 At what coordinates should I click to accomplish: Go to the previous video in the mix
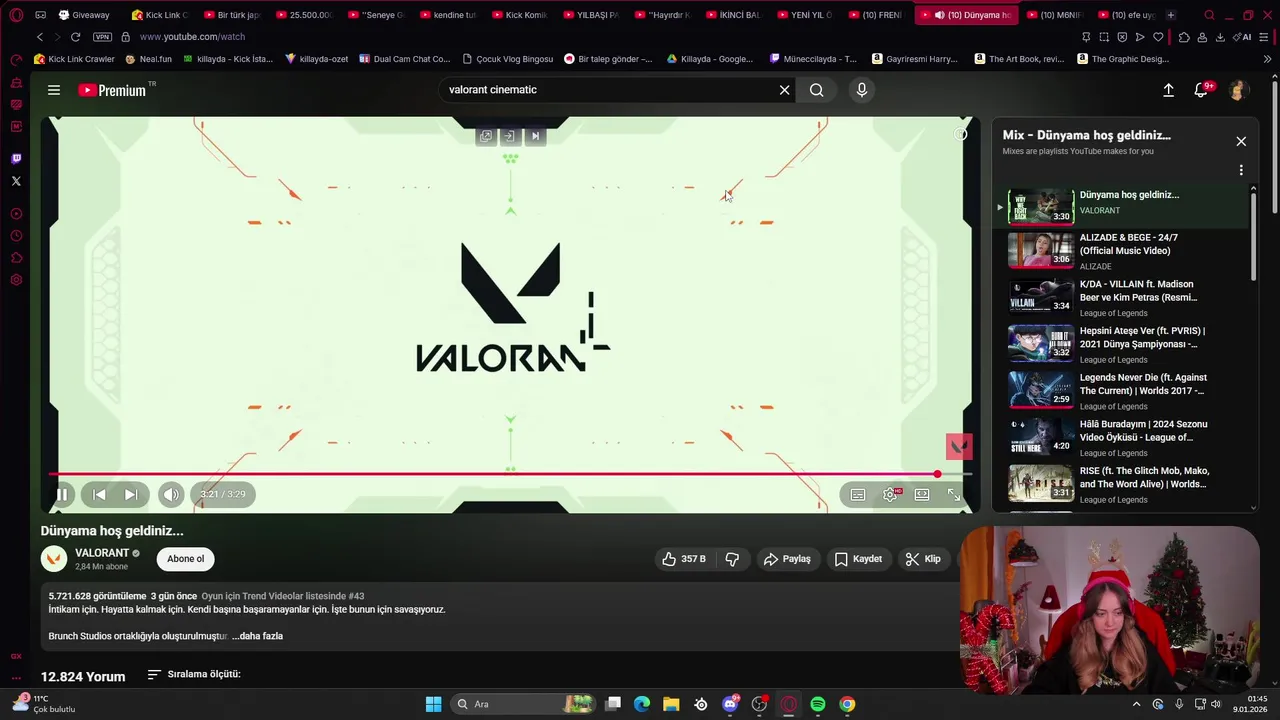tap(99, 494)
